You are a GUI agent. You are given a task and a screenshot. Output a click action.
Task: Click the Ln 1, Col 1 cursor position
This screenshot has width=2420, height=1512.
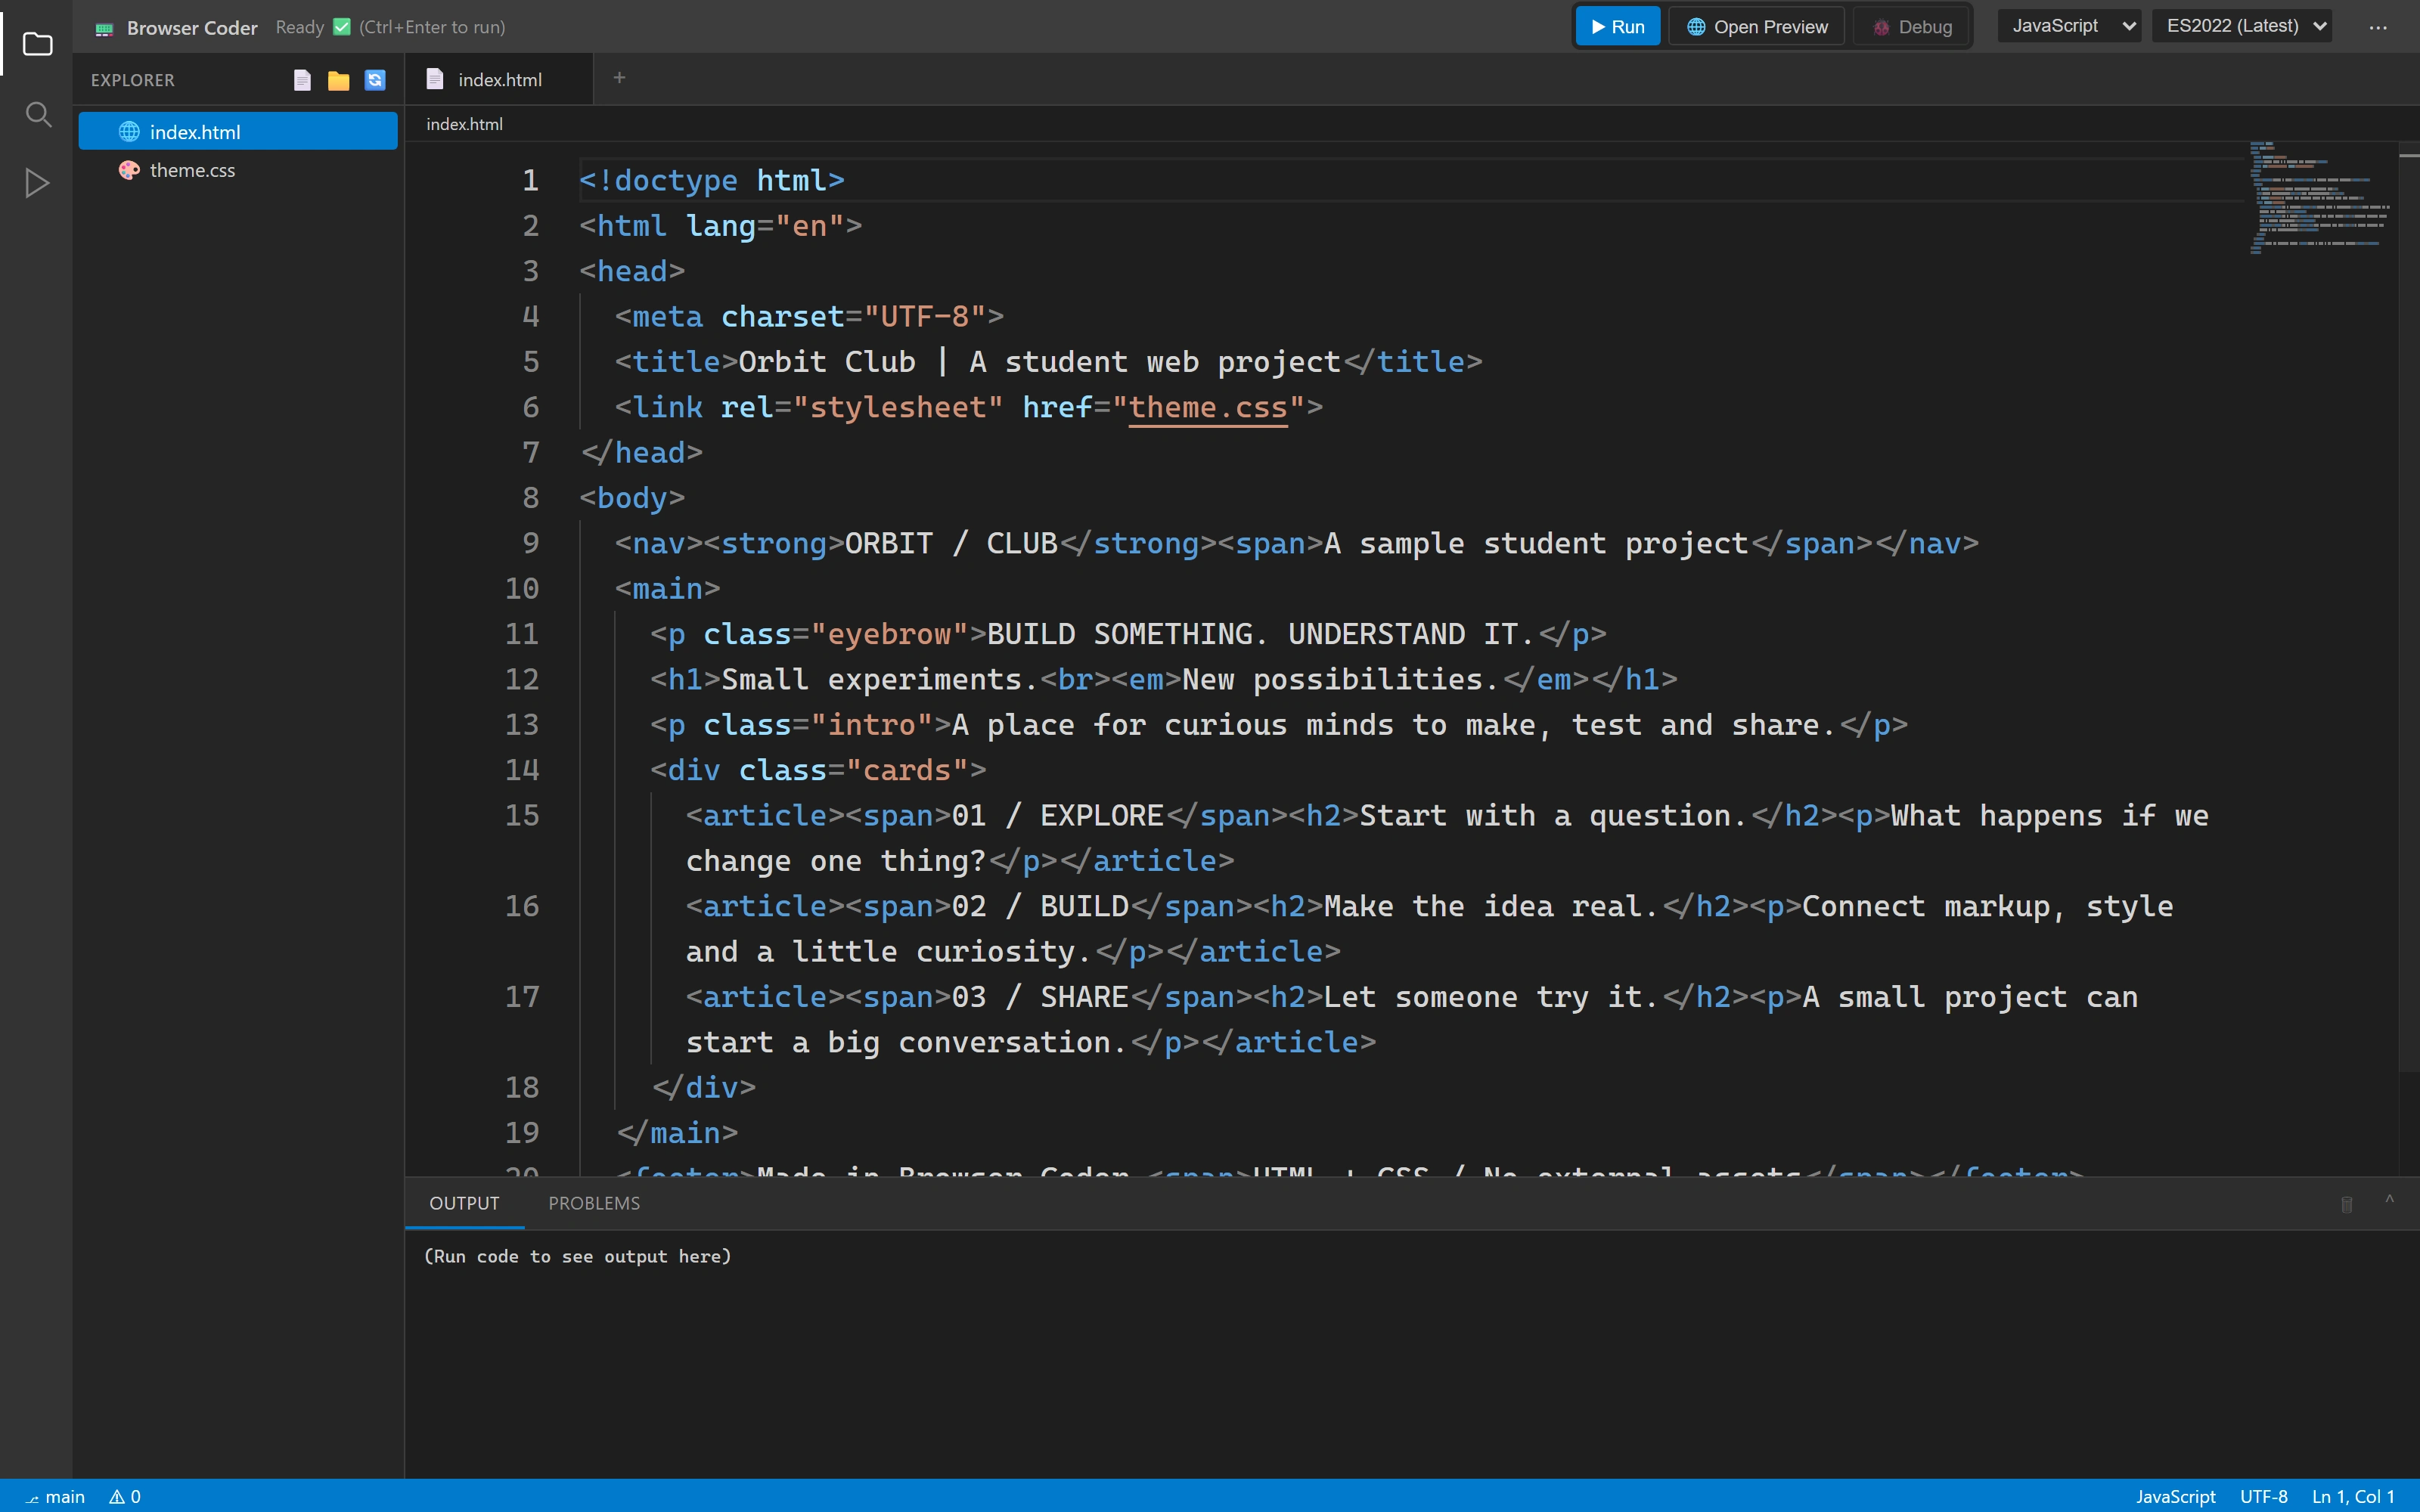click(2353, 1496)
